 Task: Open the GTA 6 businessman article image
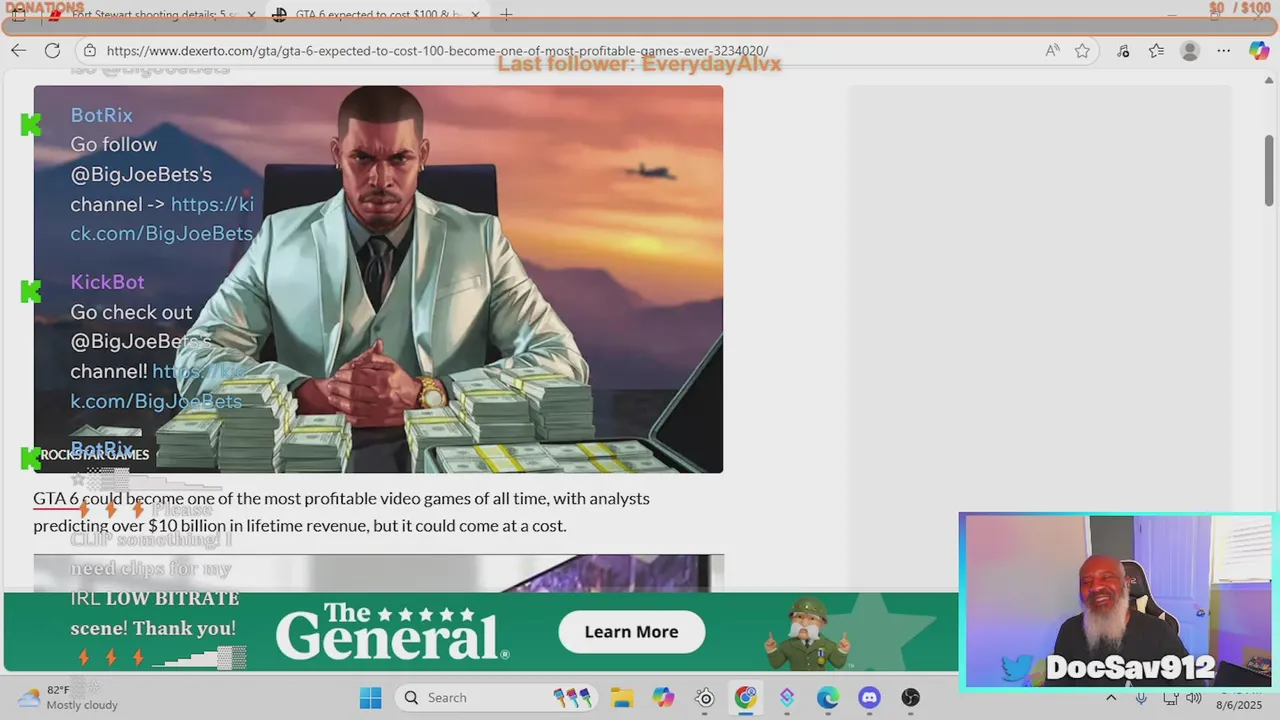[x=378, y=279]
